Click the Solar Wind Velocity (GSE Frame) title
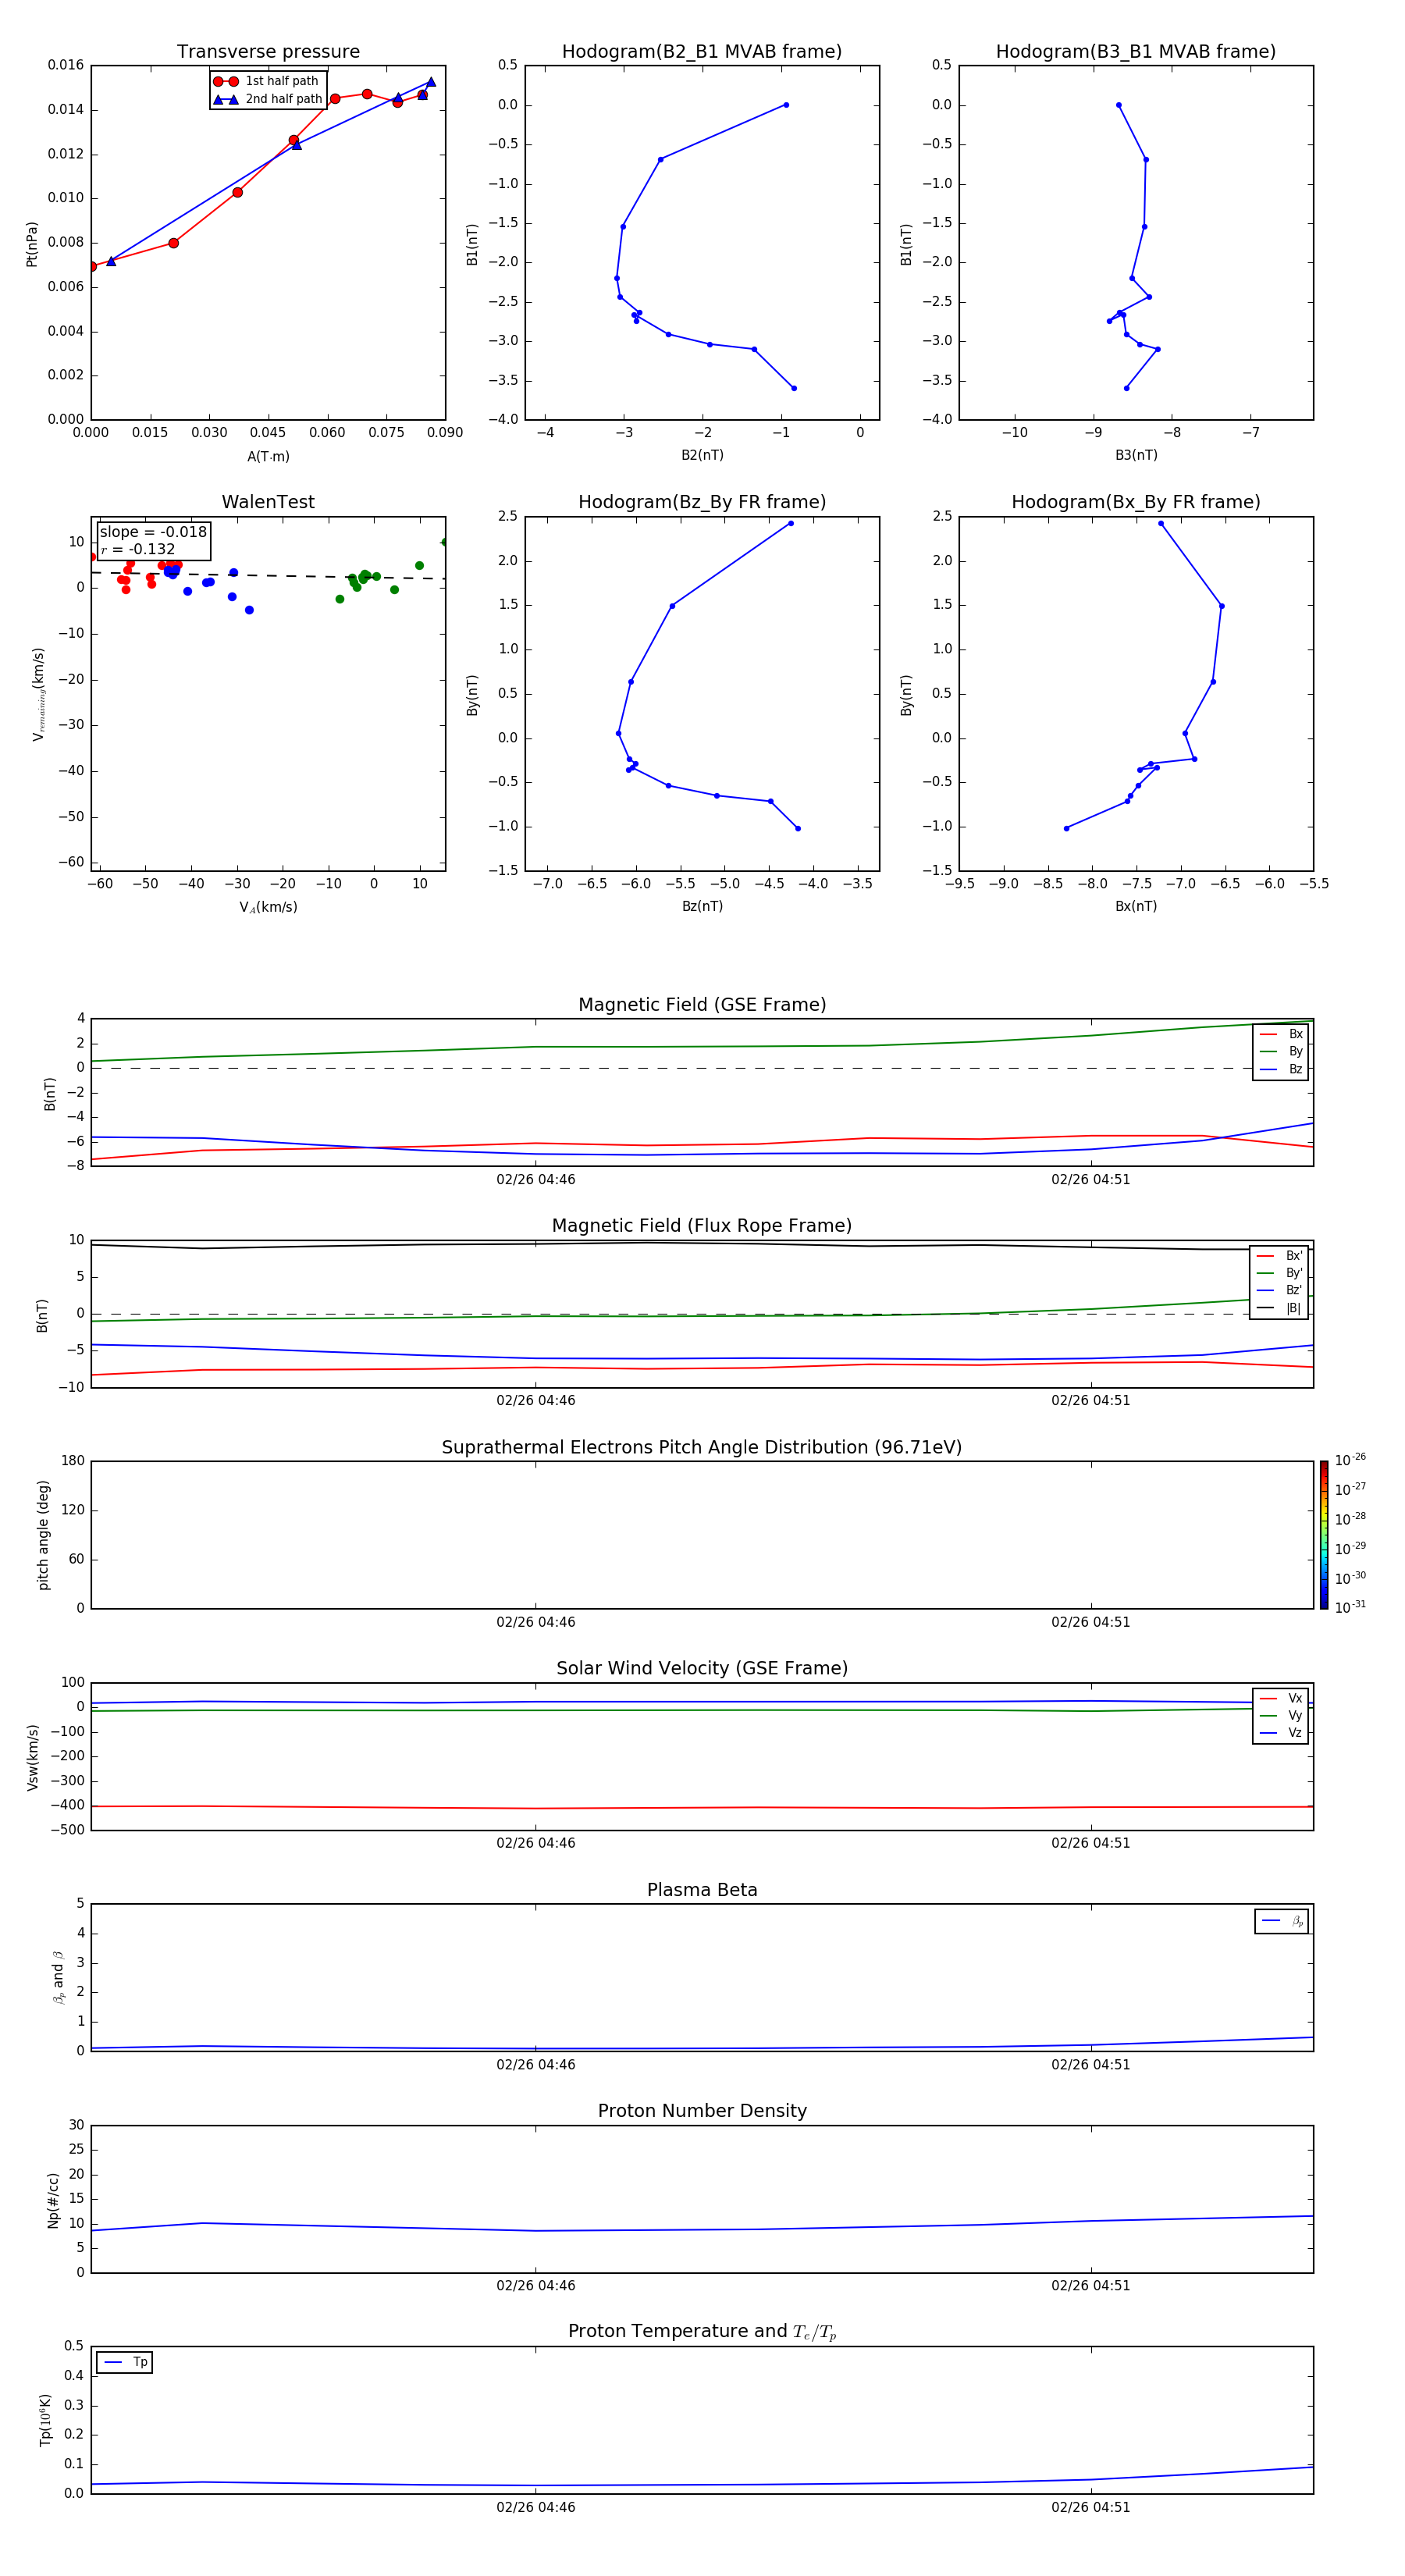This screenshot has width=1405, height=2576. point(702,1669)
